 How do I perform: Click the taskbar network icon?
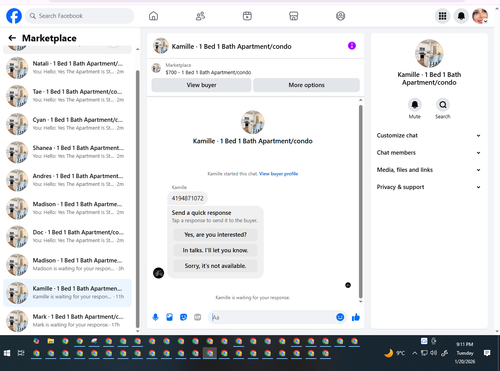tap(424, 353)
